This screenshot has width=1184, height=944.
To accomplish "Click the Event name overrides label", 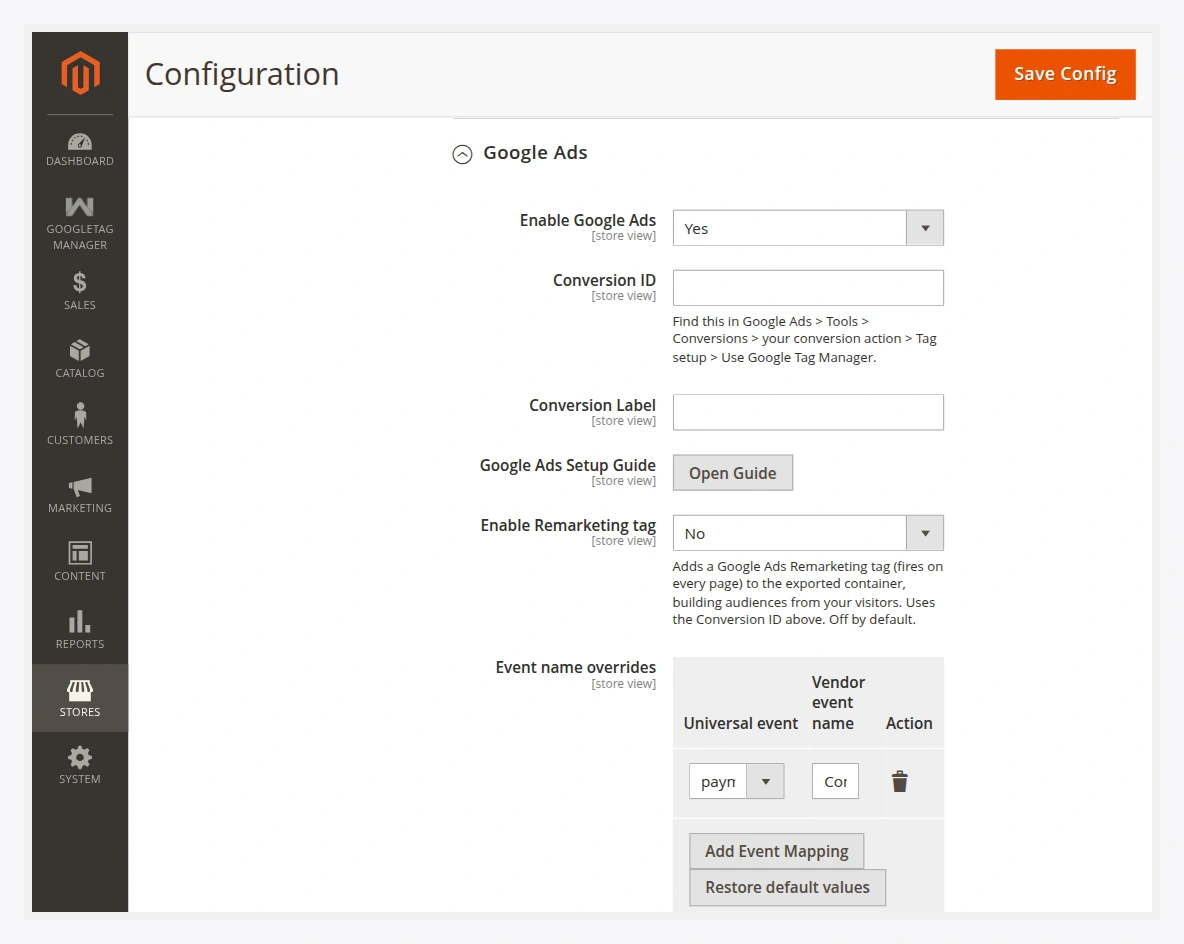I will tap(575, 668).
